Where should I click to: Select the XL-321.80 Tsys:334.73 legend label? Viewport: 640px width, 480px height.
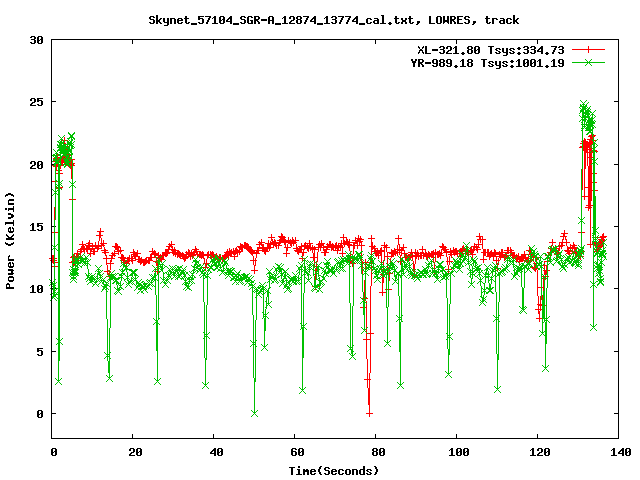point(490,50)
